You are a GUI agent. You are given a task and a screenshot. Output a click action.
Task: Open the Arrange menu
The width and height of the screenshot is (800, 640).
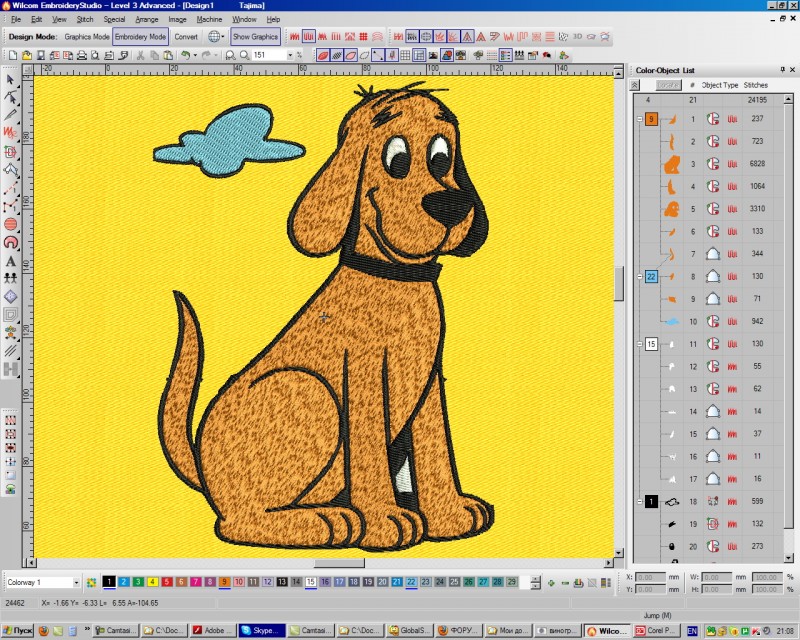click(147, 19)
